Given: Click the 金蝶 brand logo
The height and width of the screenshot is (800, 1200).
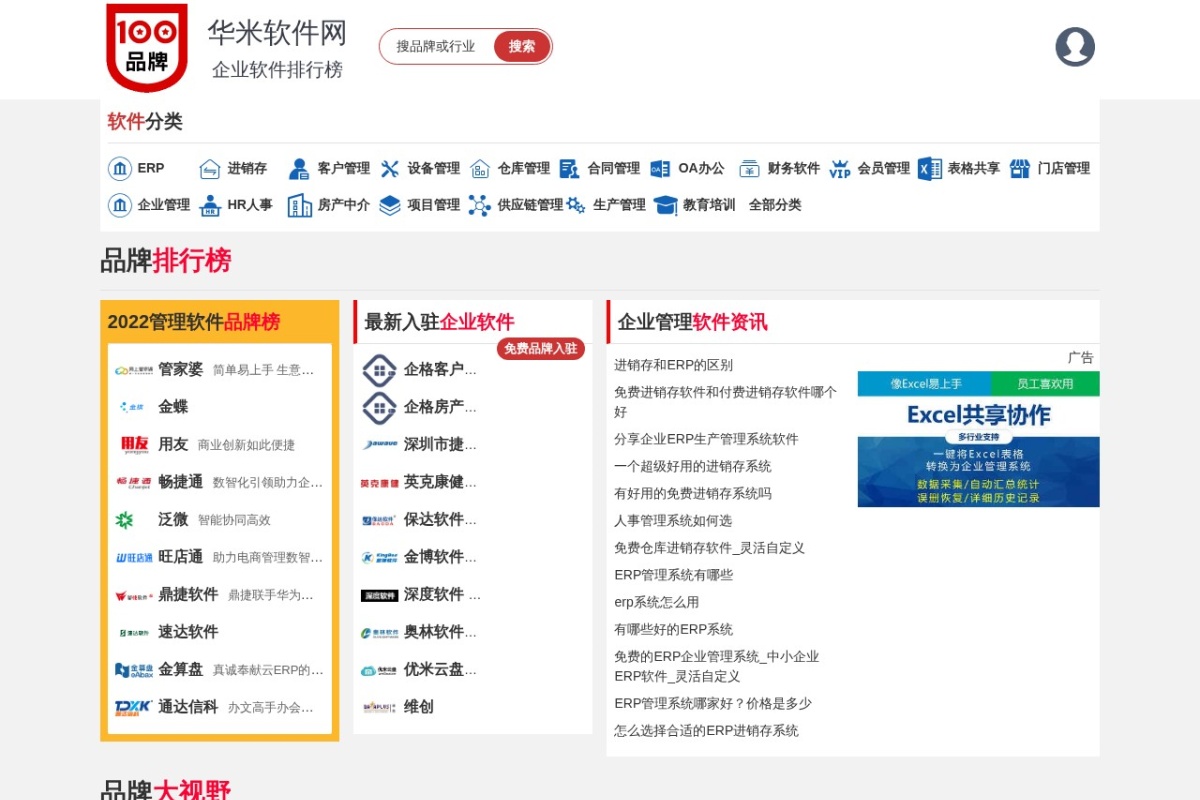Looking at the screenshot, I should tap(132, 407).
